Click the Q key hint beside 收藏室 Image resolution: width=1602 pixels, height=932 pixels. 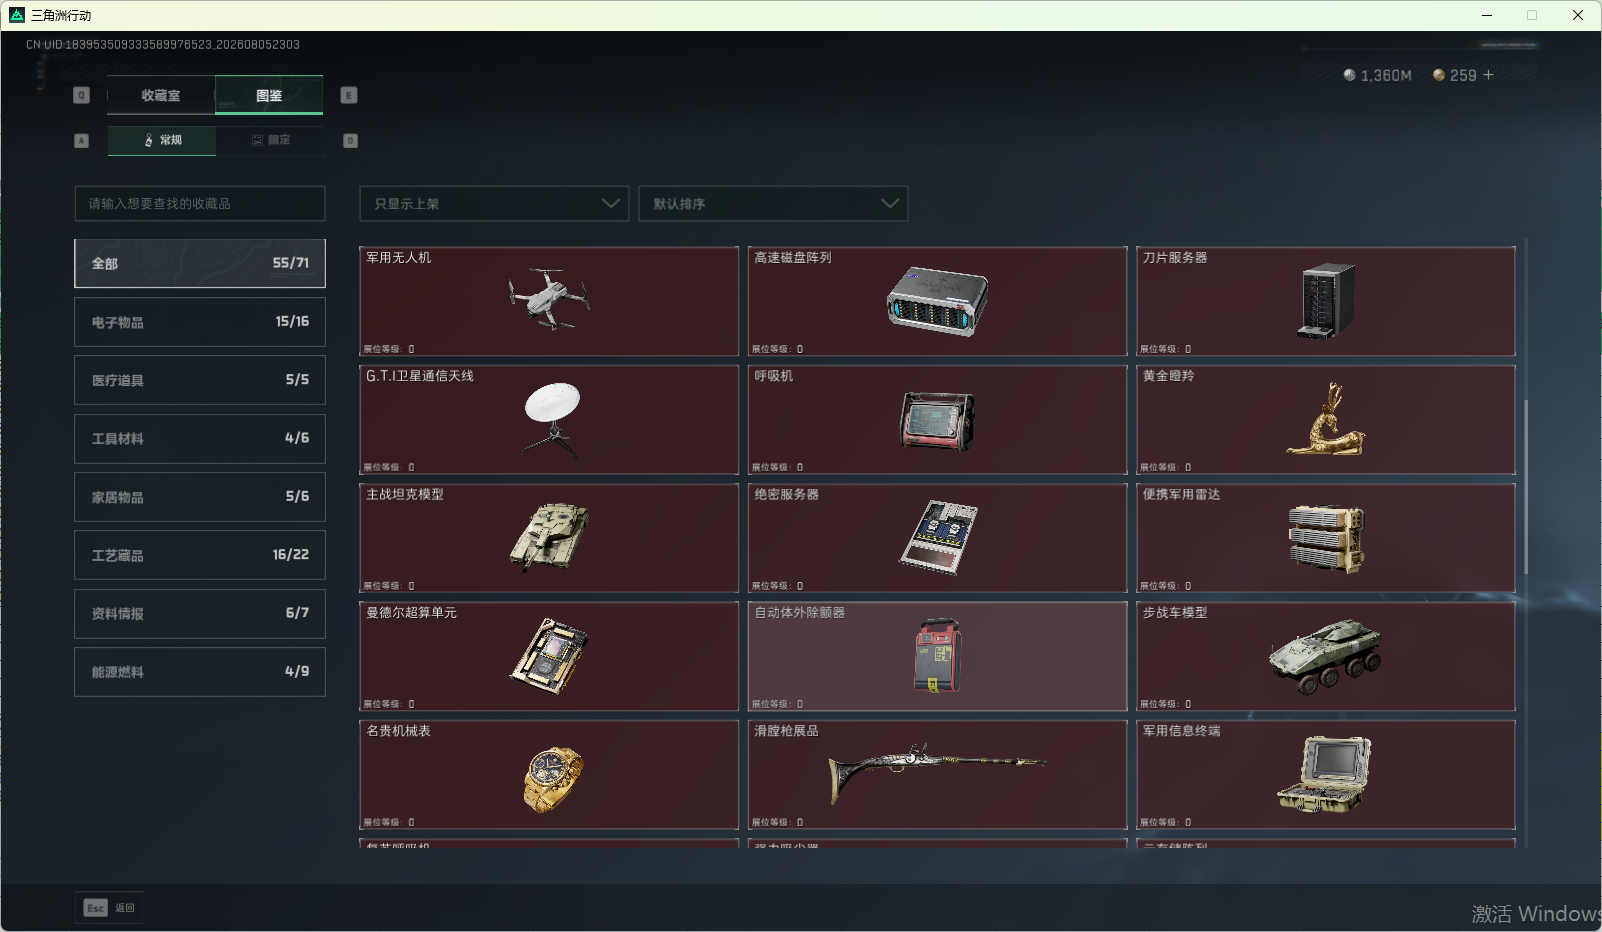click(x=82, y=95)
